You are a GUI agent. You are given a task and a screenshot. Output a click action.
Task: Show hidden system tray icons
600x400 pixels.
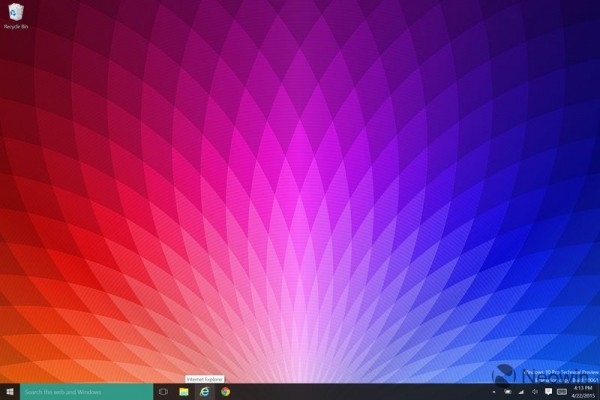(x=494, y=392)
